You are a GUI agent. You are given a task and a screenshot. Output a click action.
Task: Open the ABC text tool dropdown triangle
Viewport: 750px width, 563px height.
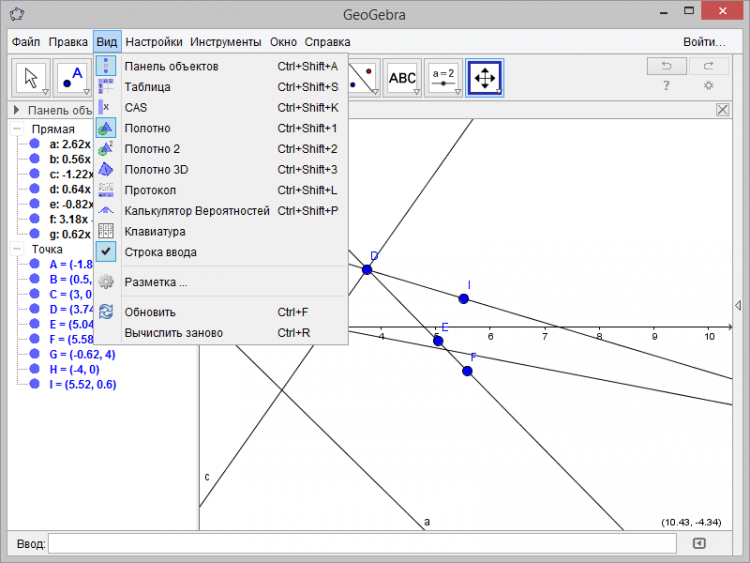click(x=417, y=92)
